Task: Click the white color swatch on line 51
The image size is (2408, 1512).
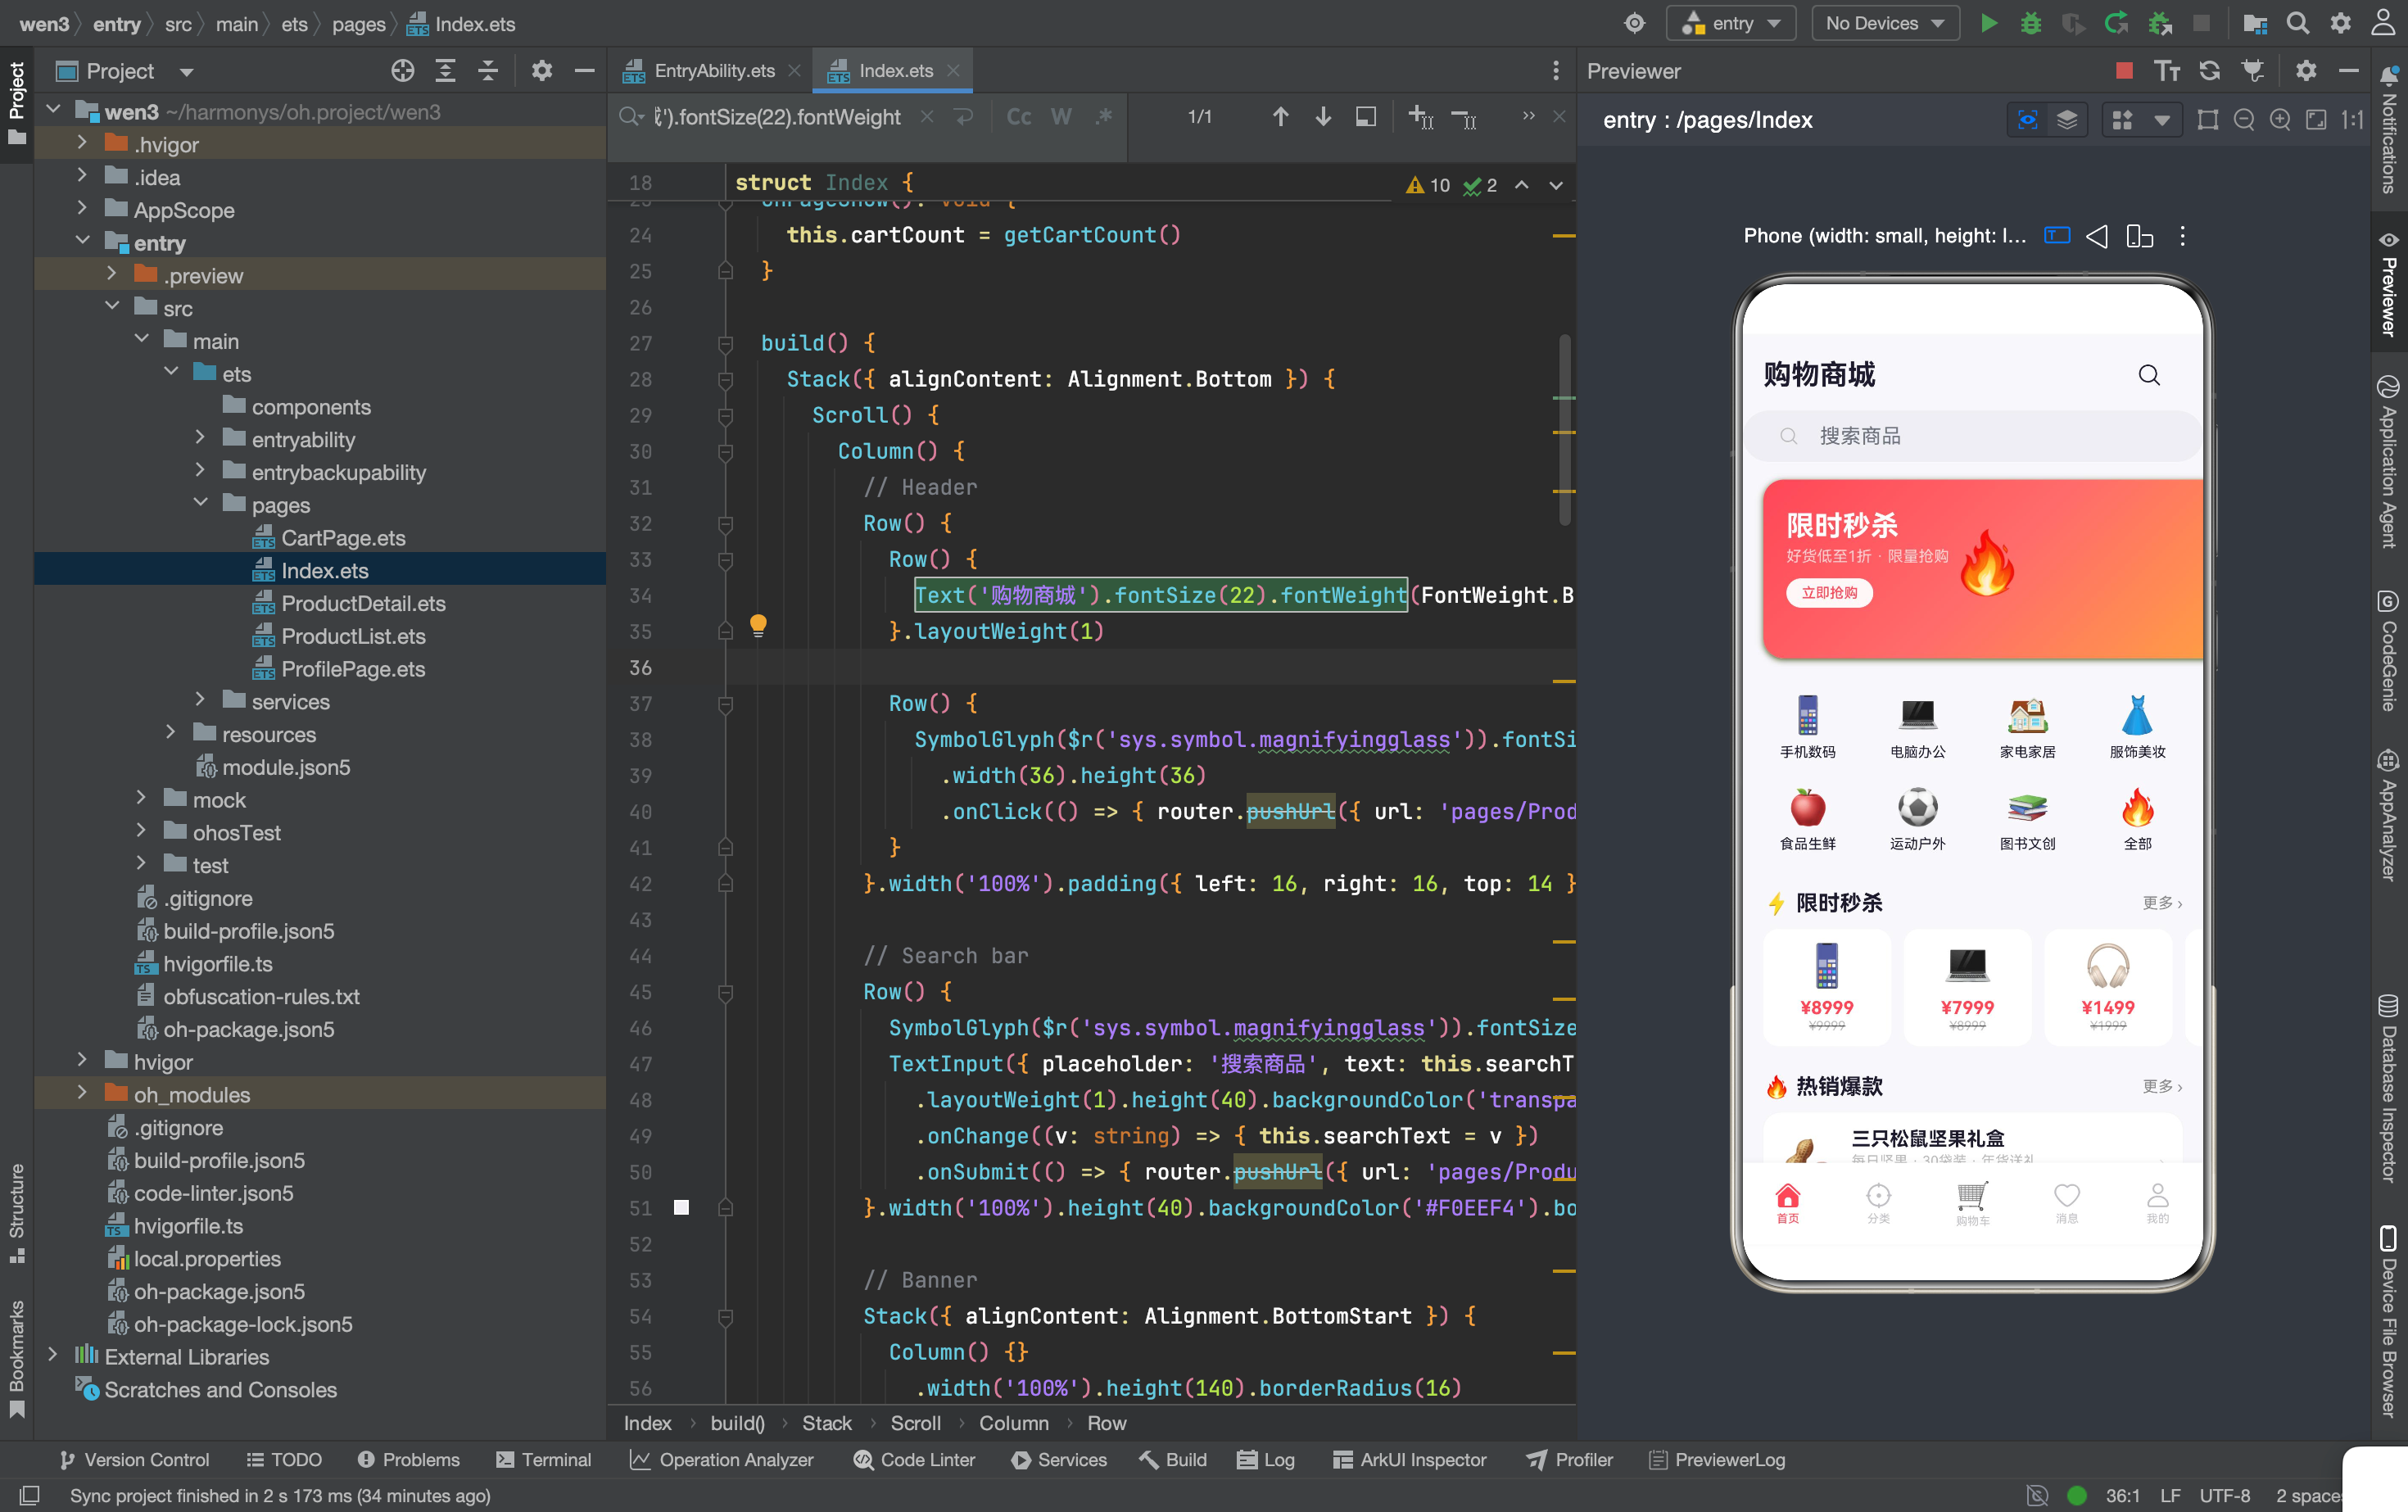Action: (681, 1207)
